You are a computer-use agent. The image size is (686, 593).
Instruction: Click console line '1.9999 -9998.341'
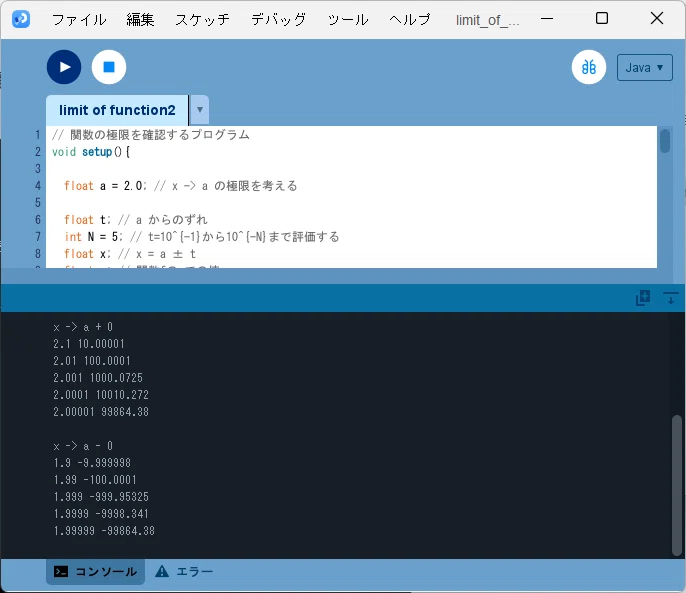click(101, 514)
